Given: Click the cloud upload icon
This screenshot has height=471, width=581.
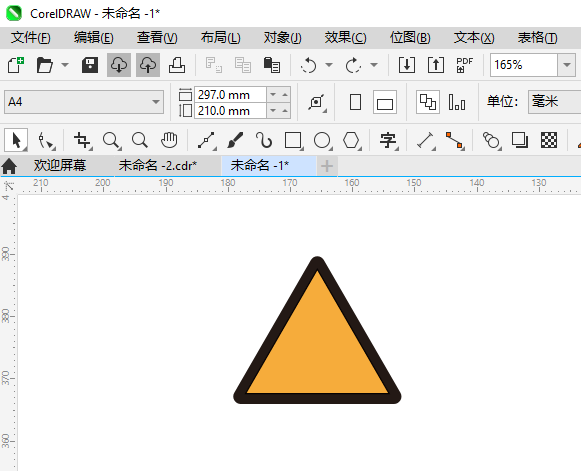Looking at the screenshot, I should point(148,65).
